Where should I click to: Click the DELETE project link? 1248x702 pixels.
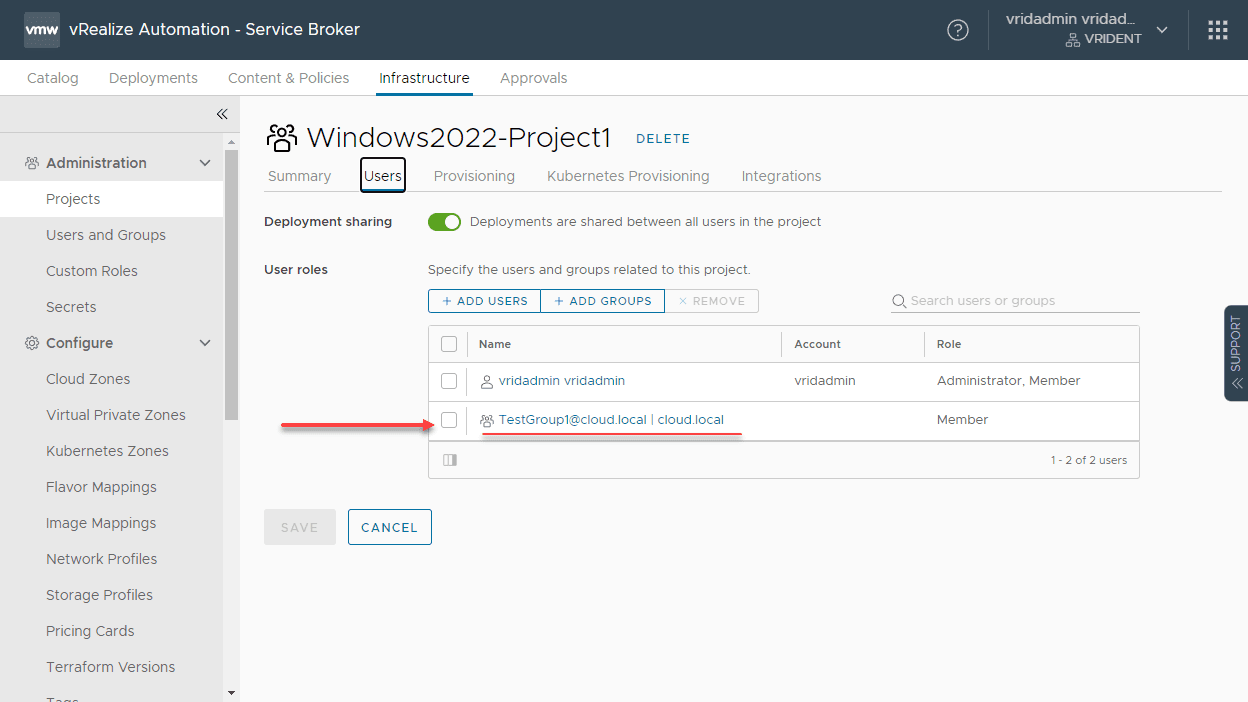663,139
